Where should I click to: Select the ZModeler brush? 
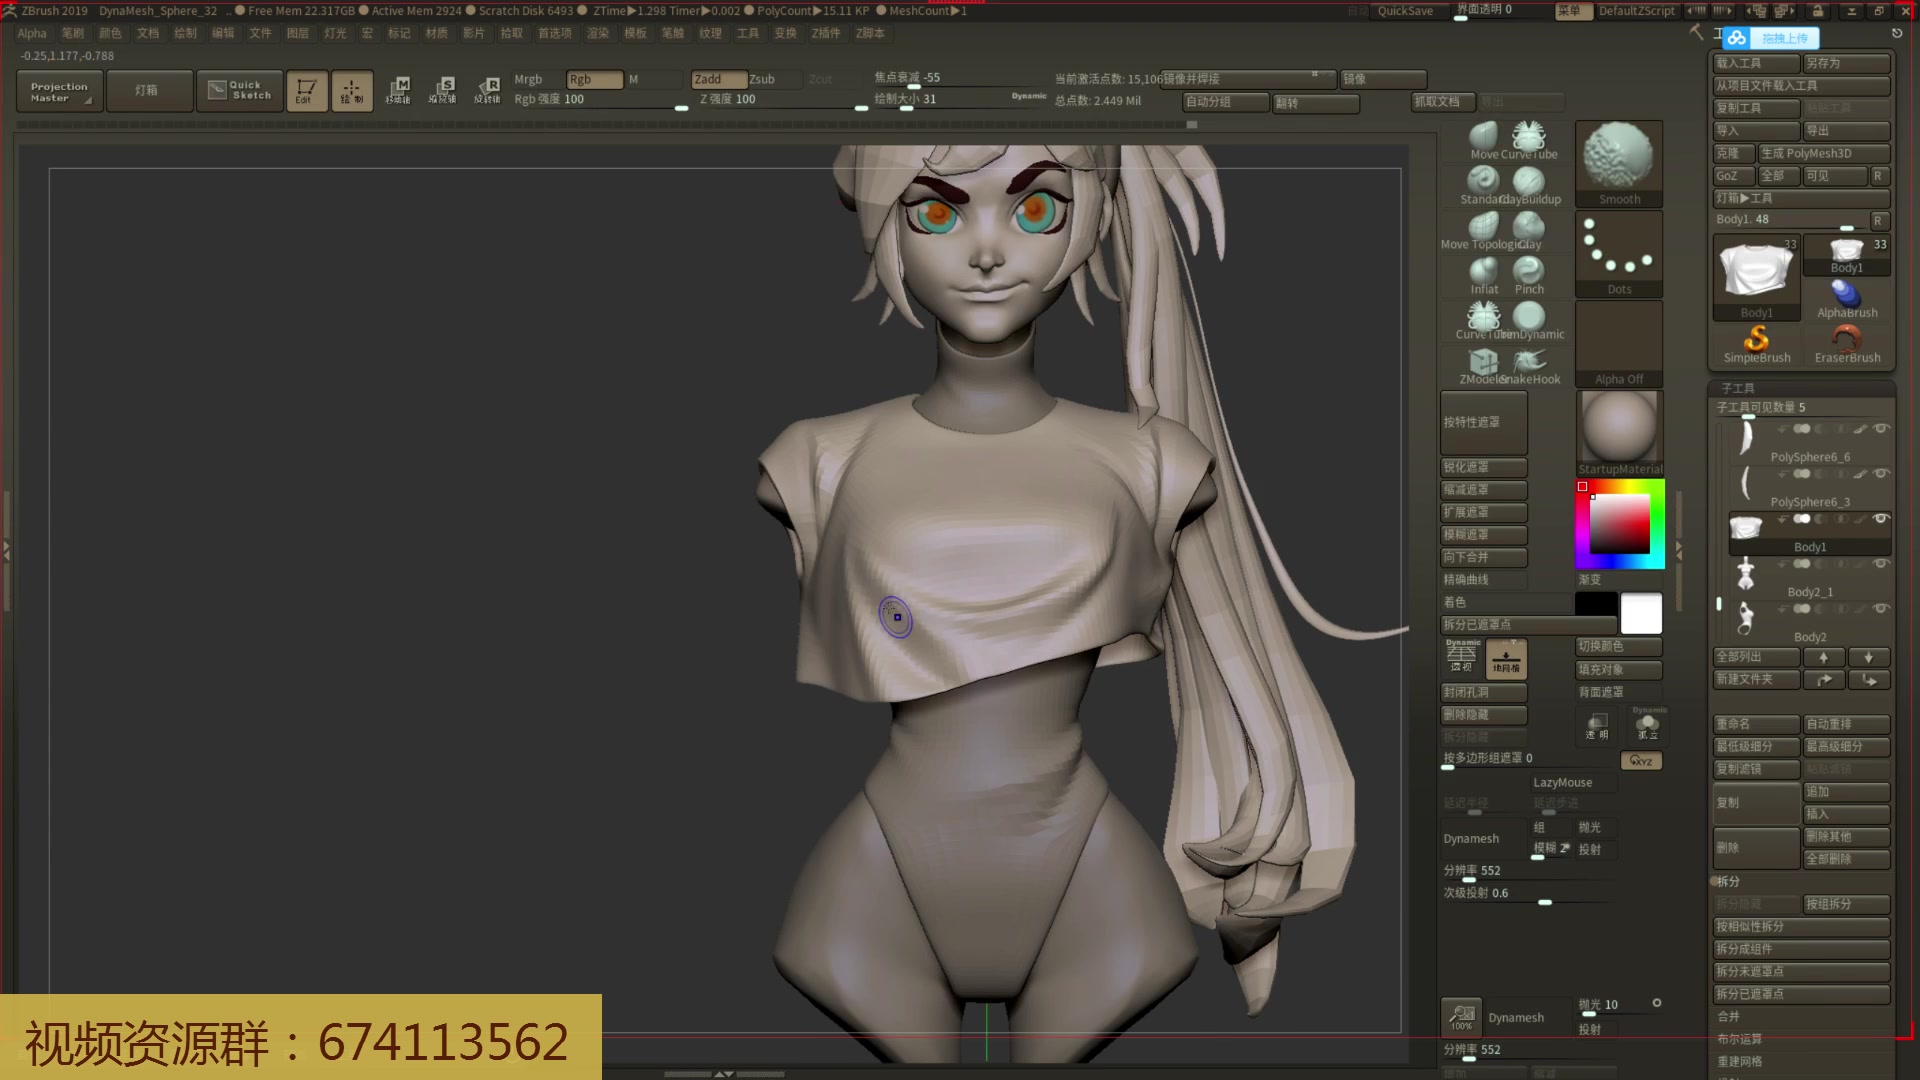click(x=1482, y=358)
